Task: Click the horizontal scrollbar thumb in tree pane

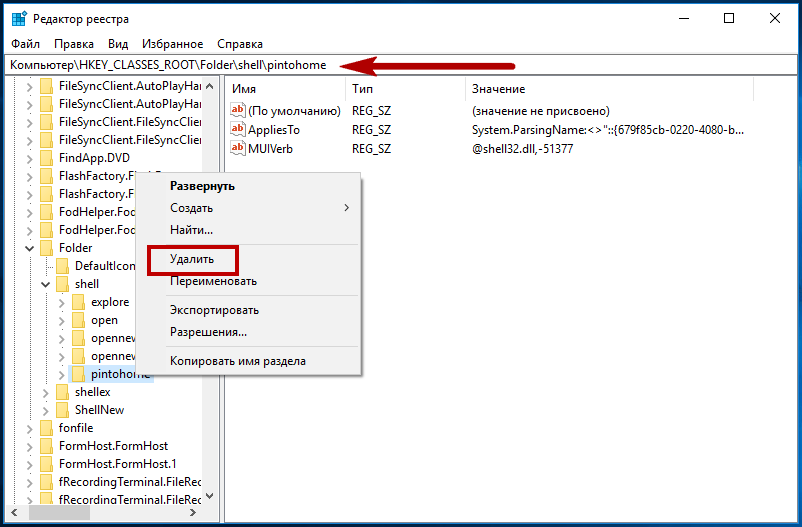Action: coord(59,512)
